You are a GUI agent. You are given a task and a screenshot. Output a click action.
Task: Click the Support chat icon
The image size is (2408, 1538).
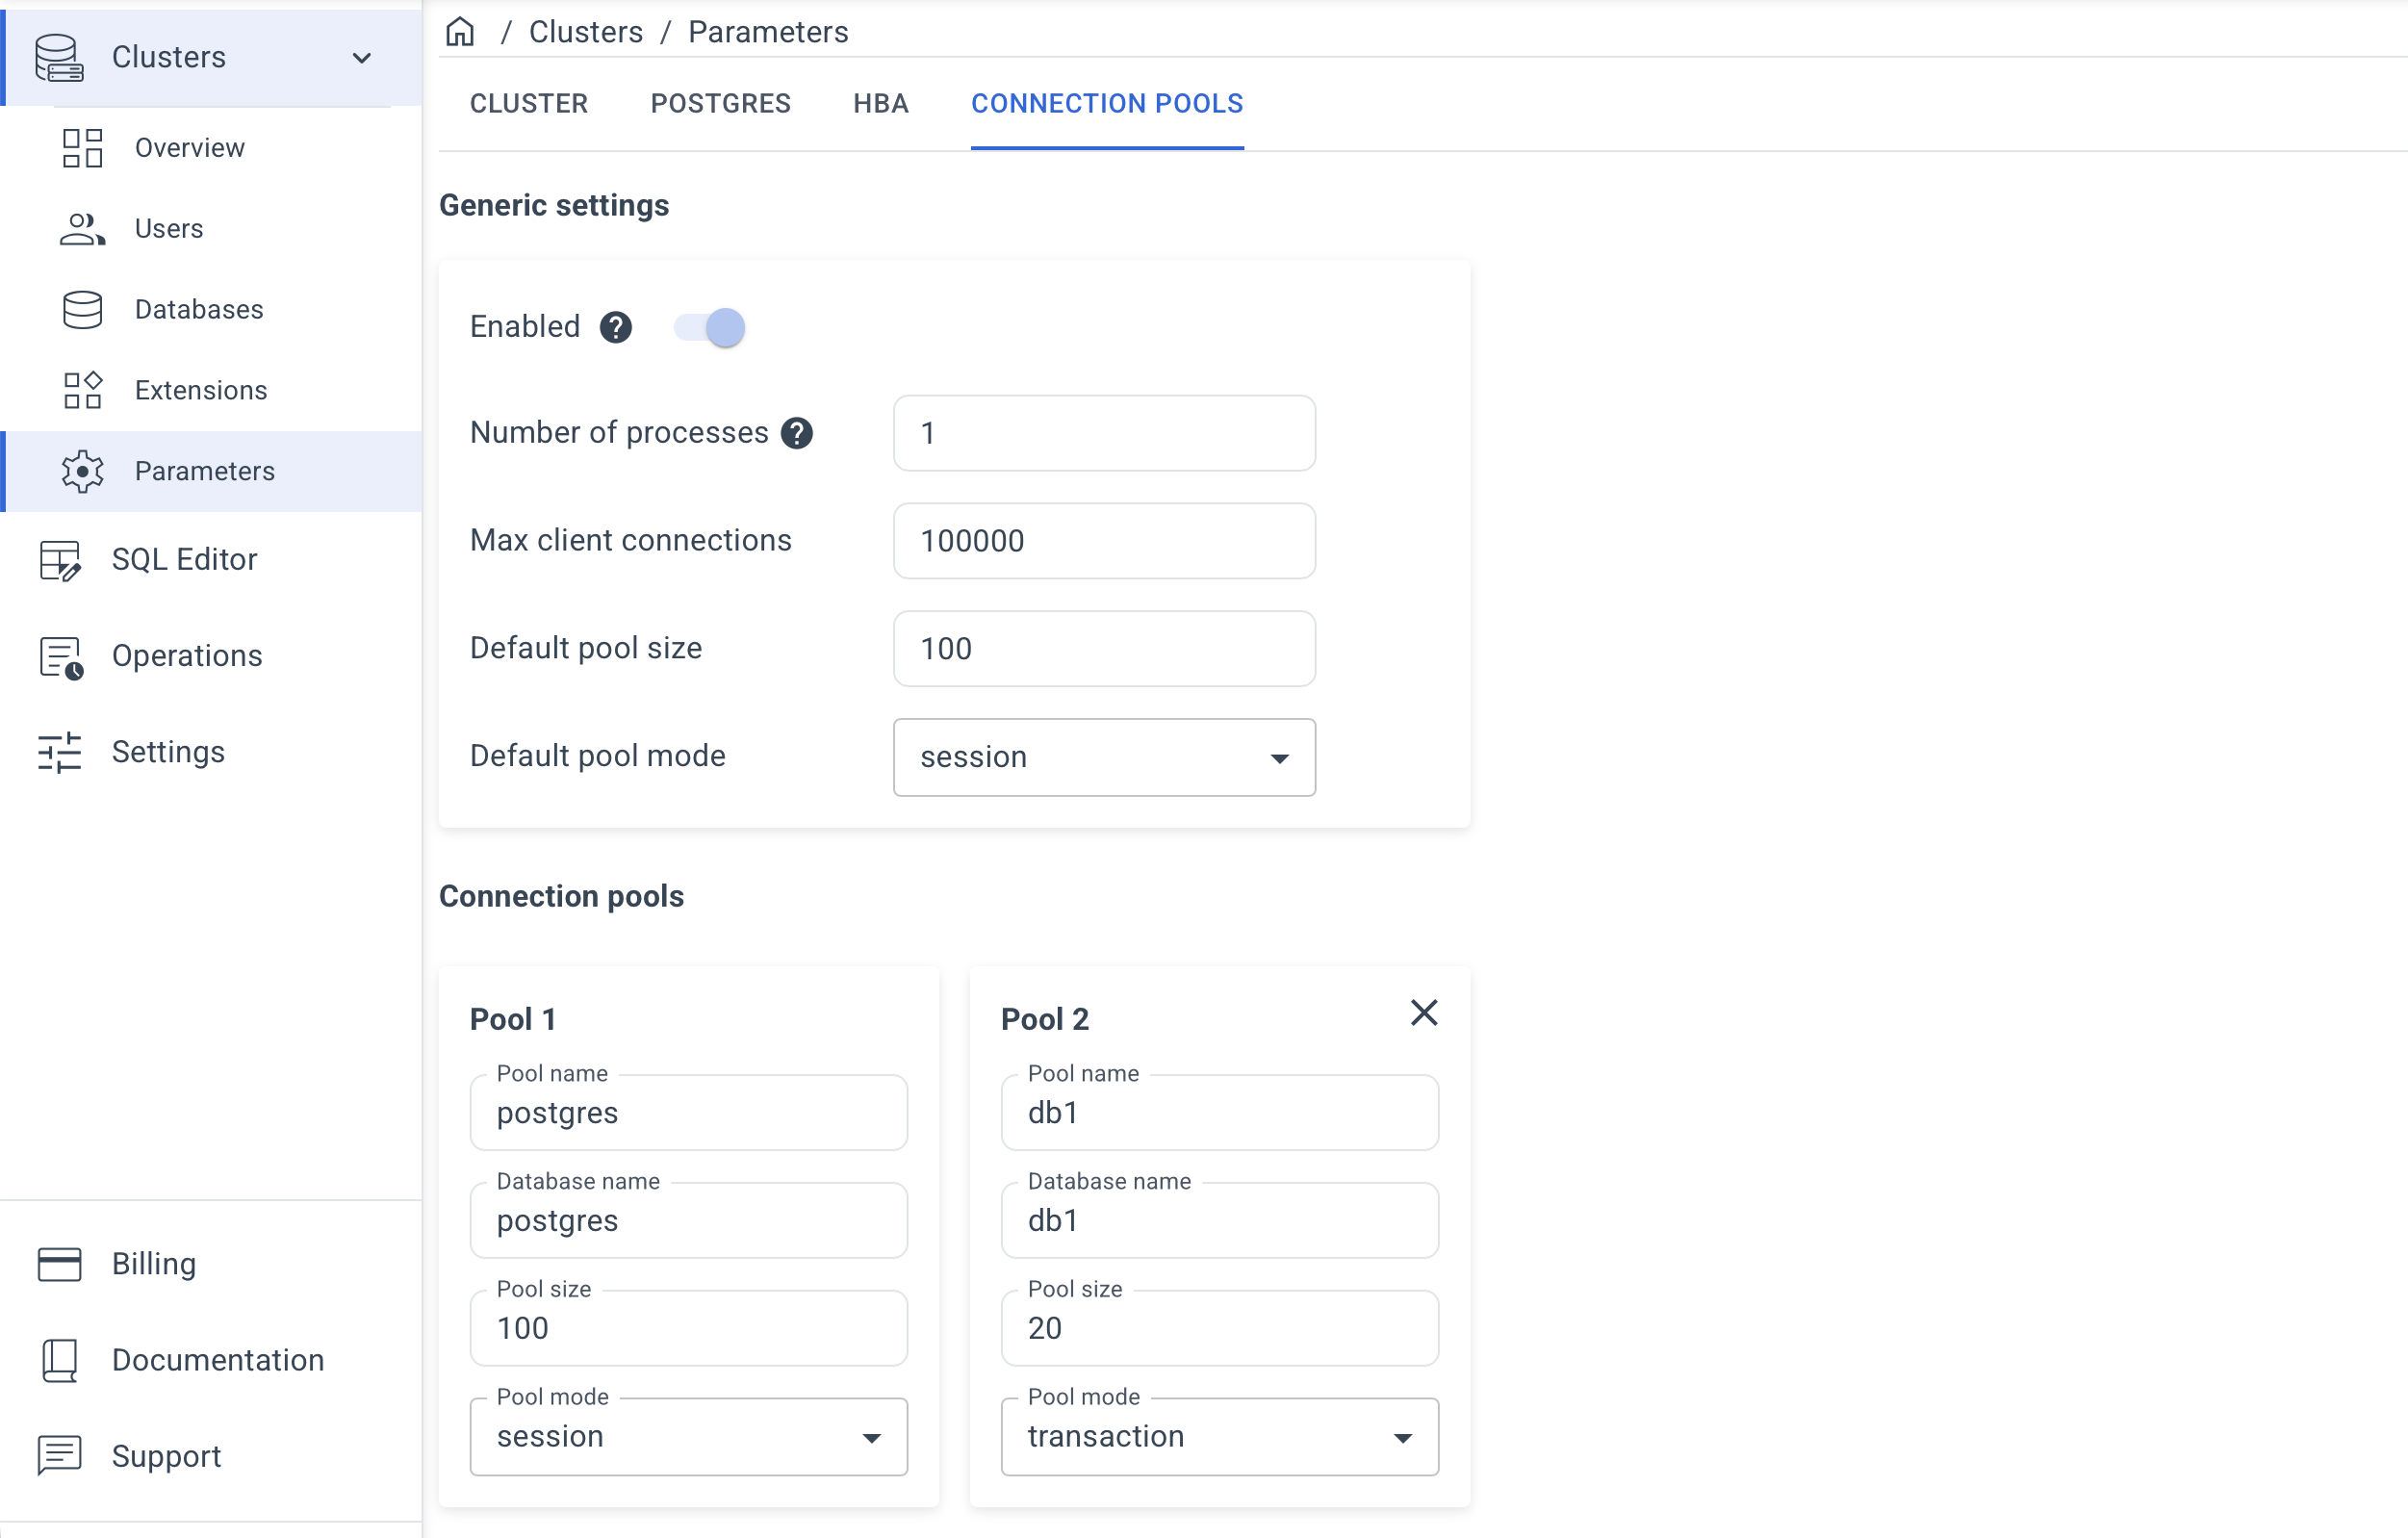pos(60,1456)
